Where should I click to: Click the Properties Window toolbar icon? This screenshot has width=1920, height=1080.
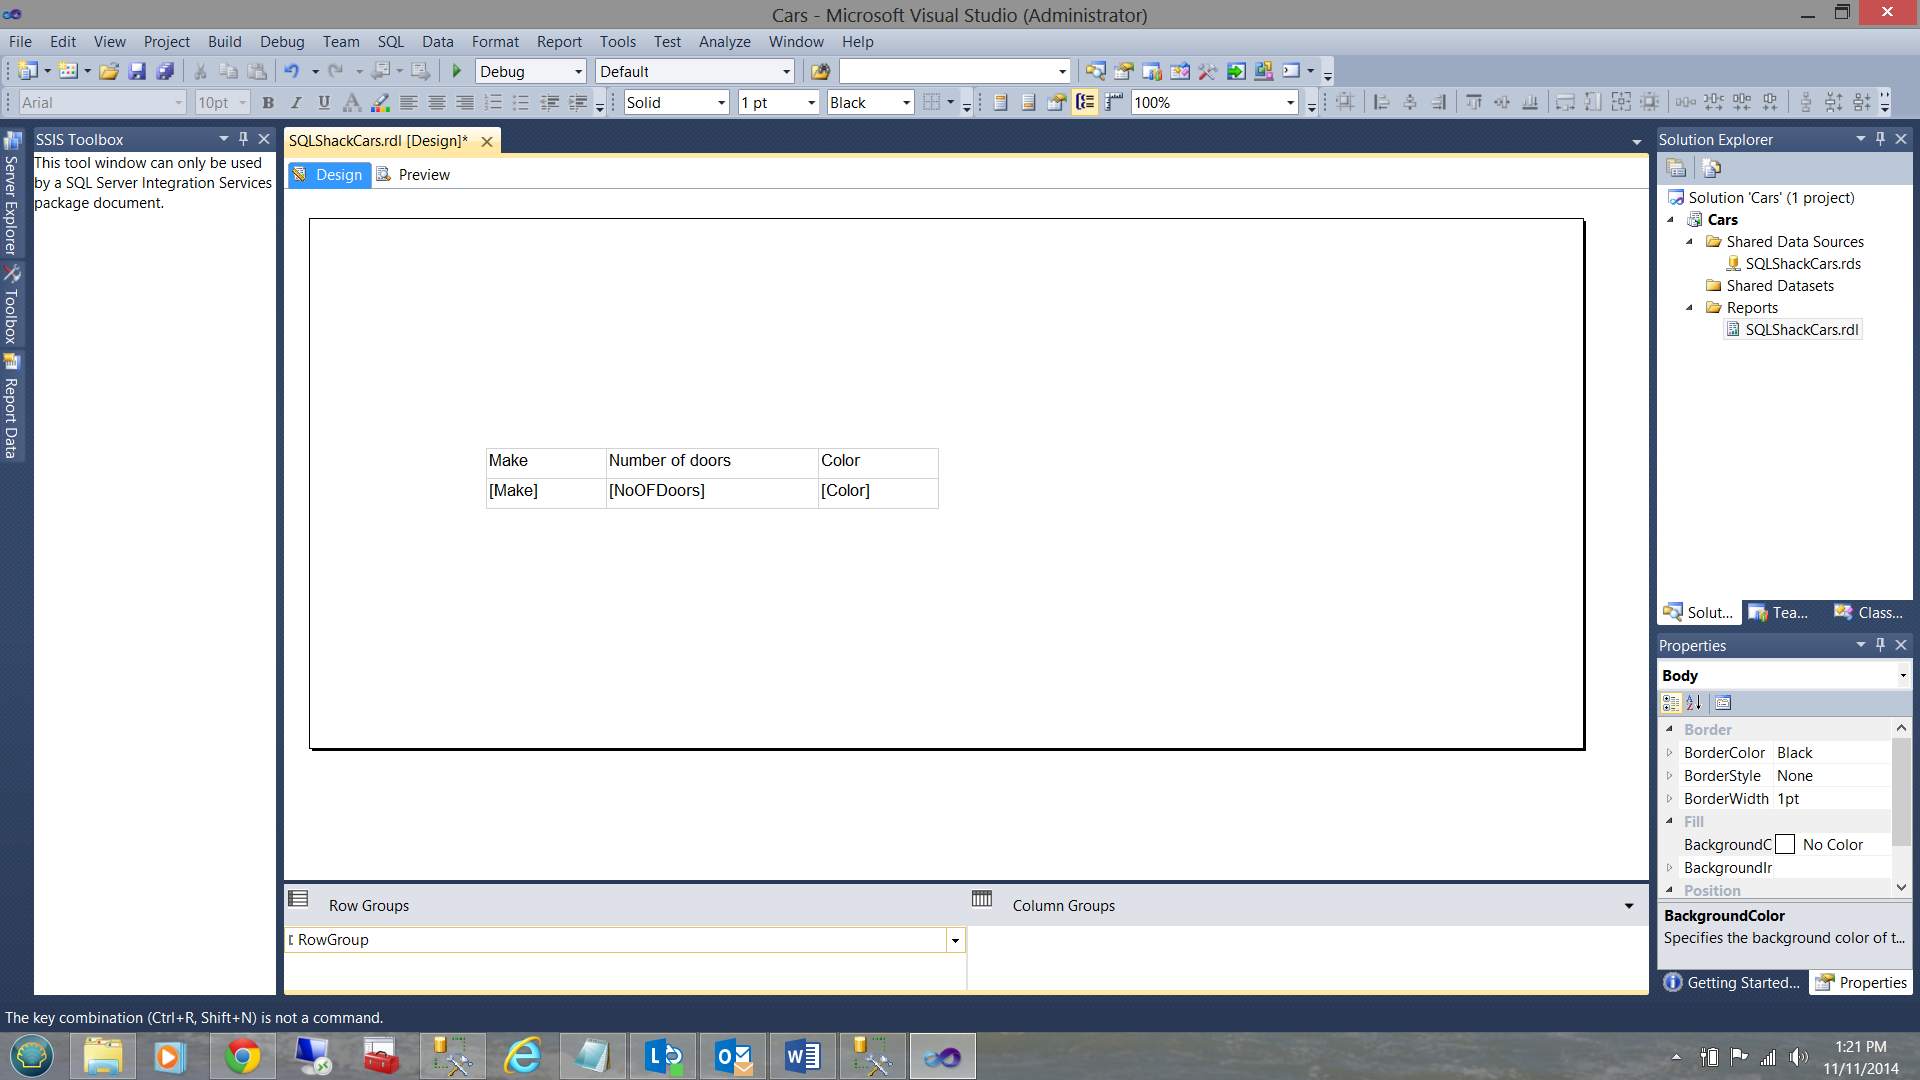pyautogui.click(x=1123, y=71)
